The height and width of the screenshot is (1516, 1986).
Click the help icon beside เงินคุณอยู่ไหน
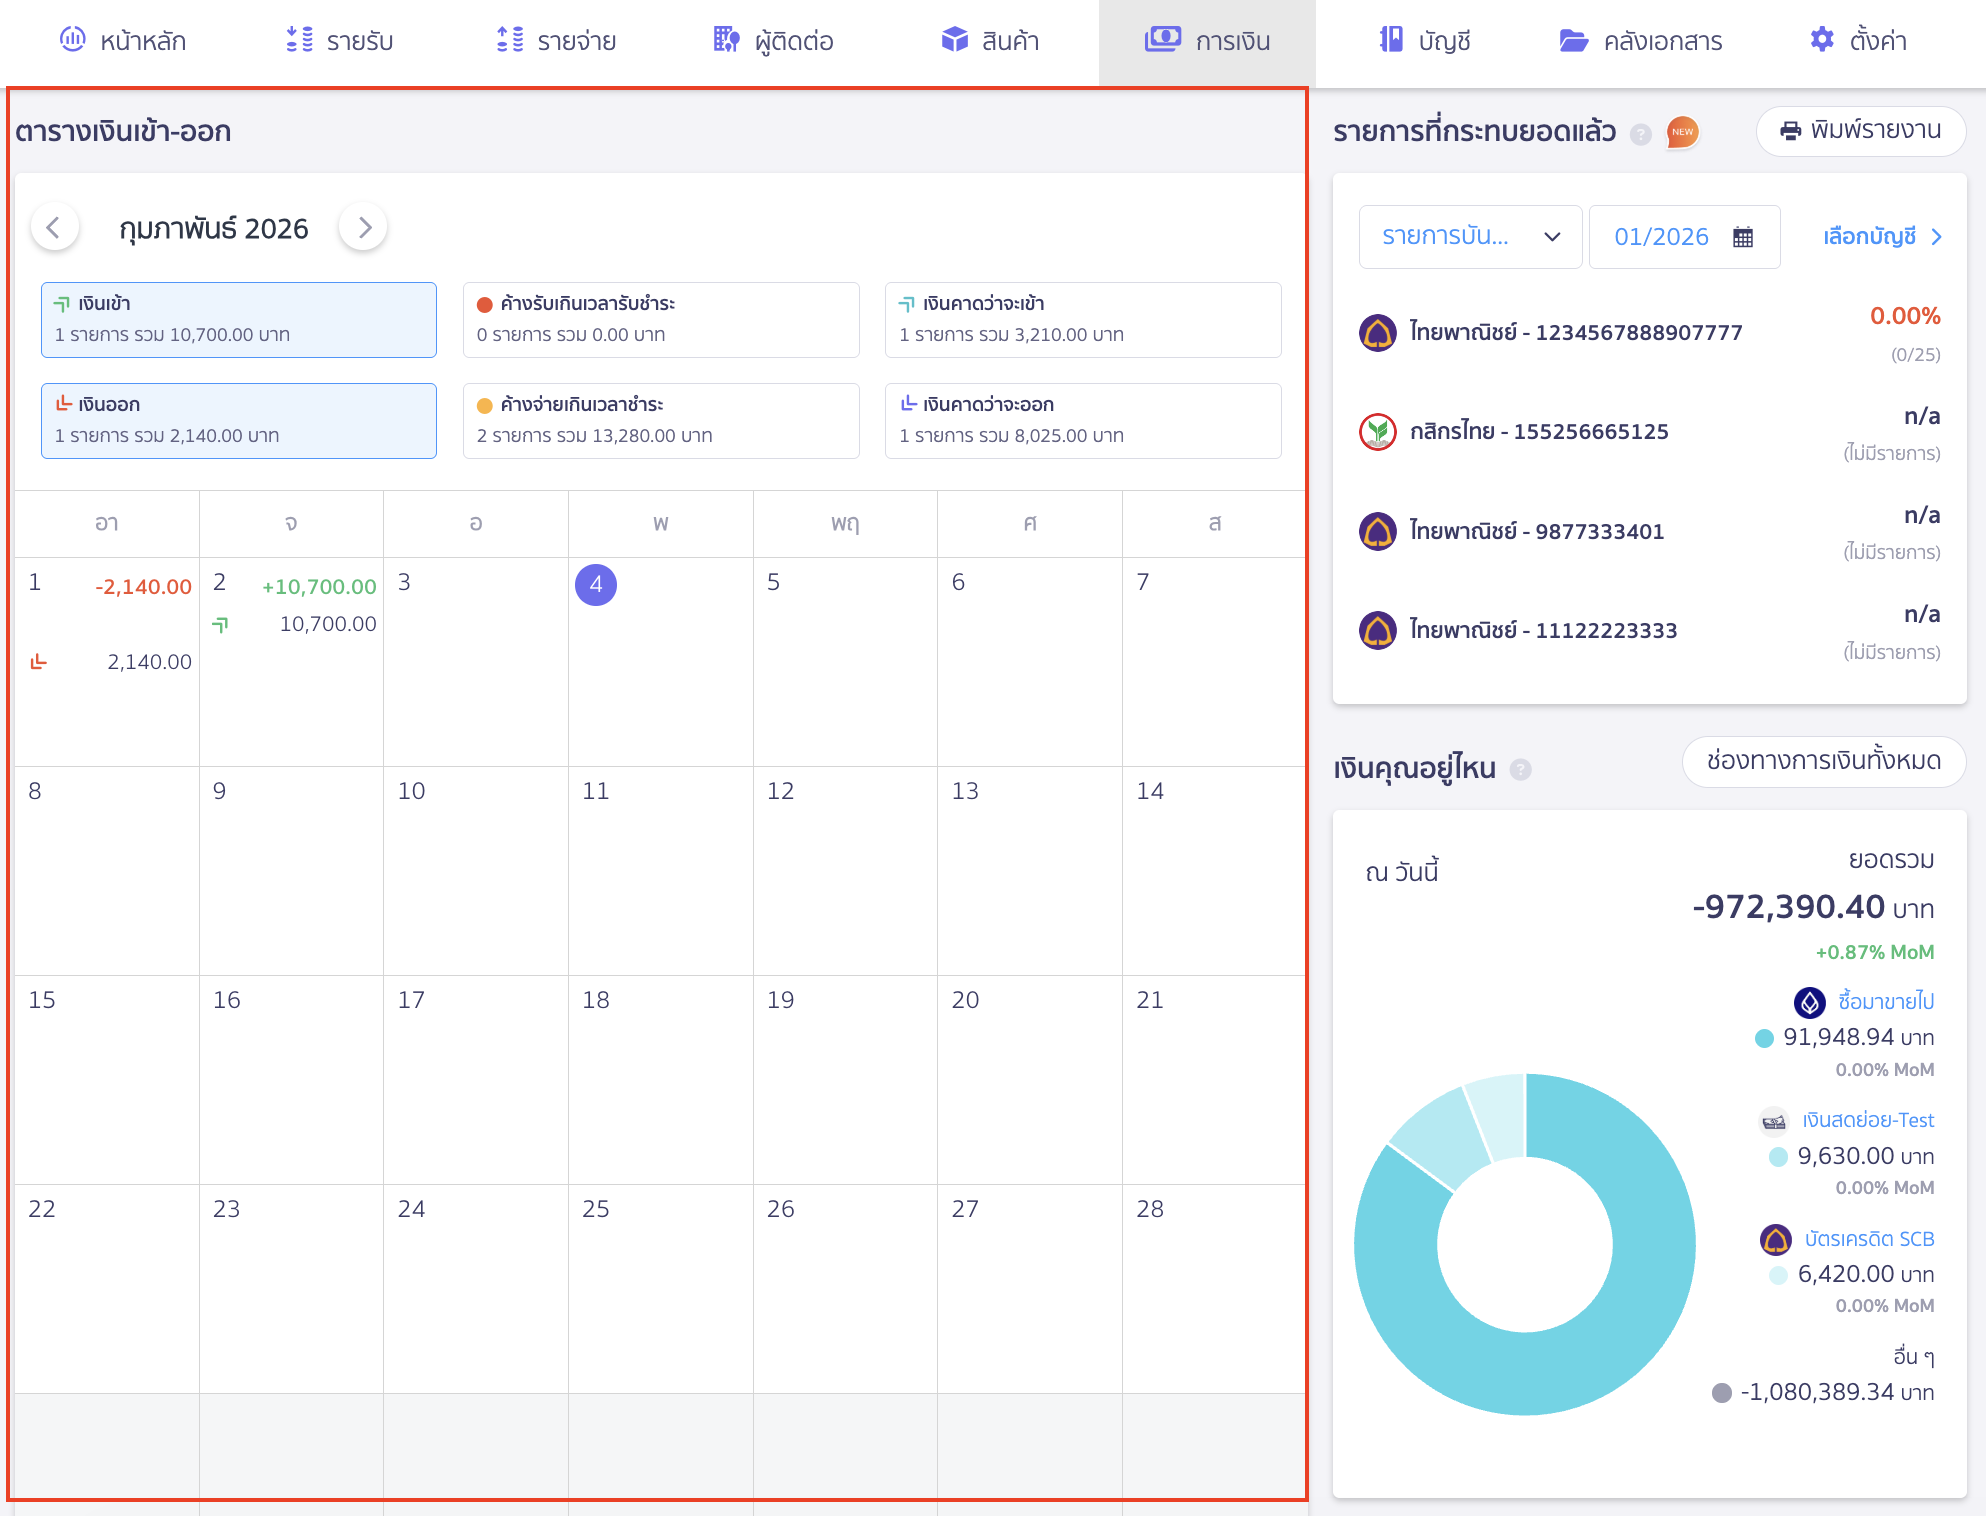point(1520,769)
